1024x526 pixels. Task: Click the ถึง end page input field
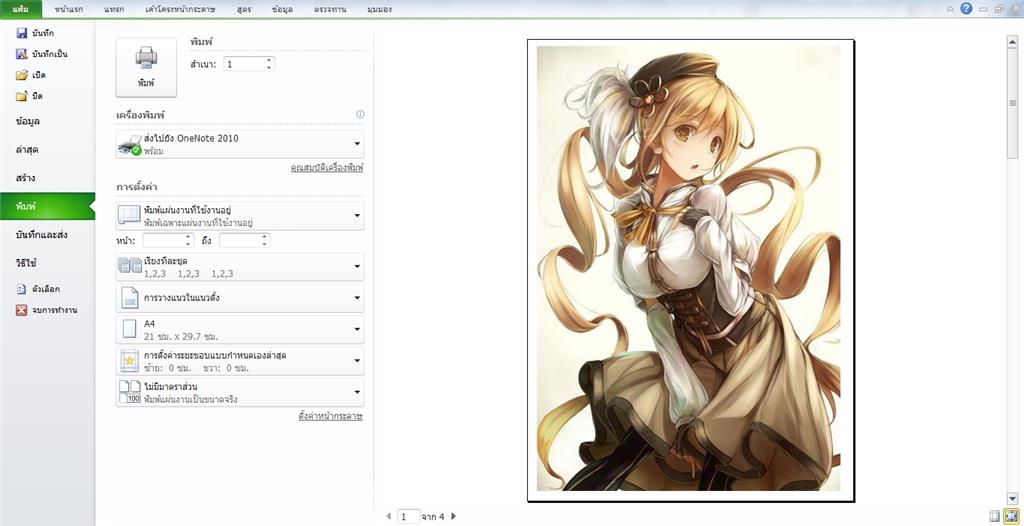point(240,240)
